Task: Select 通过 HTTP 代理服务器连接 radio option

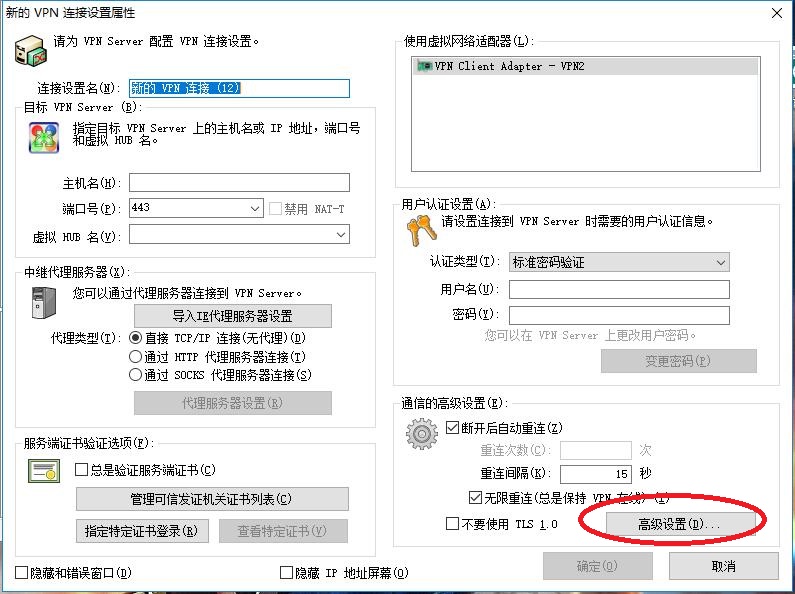Action: (x=136, y=357)
